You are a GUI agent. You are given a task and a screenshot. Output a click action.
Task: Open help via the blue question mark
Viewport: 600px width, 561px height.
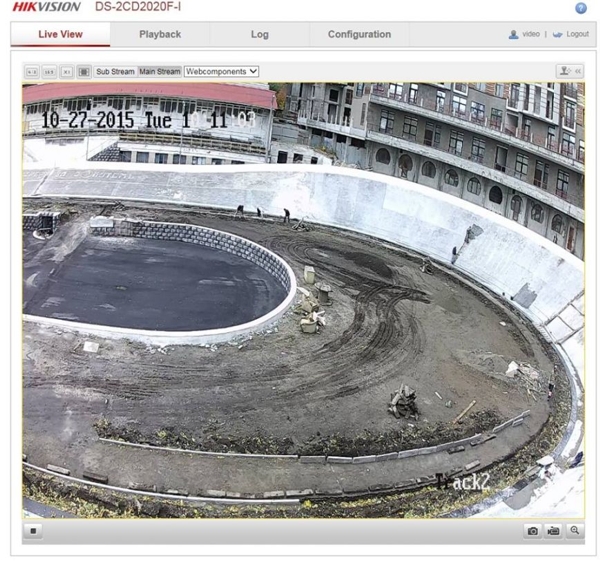[x=581, y=8]
